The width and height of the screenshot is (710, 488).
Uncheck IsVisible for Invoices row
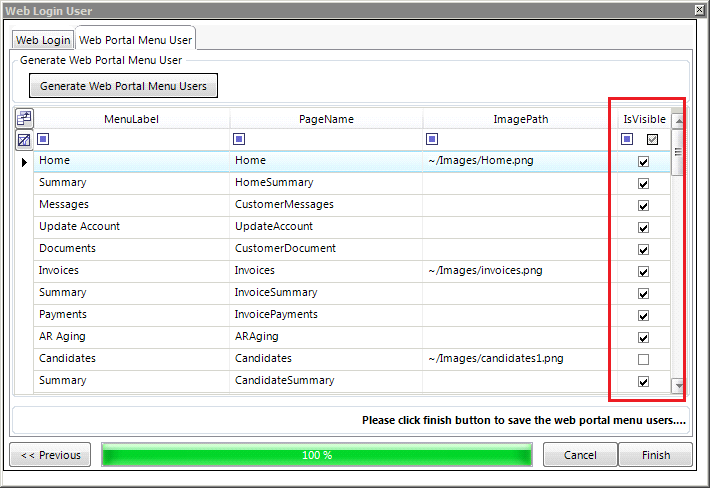tap(643, 271)
